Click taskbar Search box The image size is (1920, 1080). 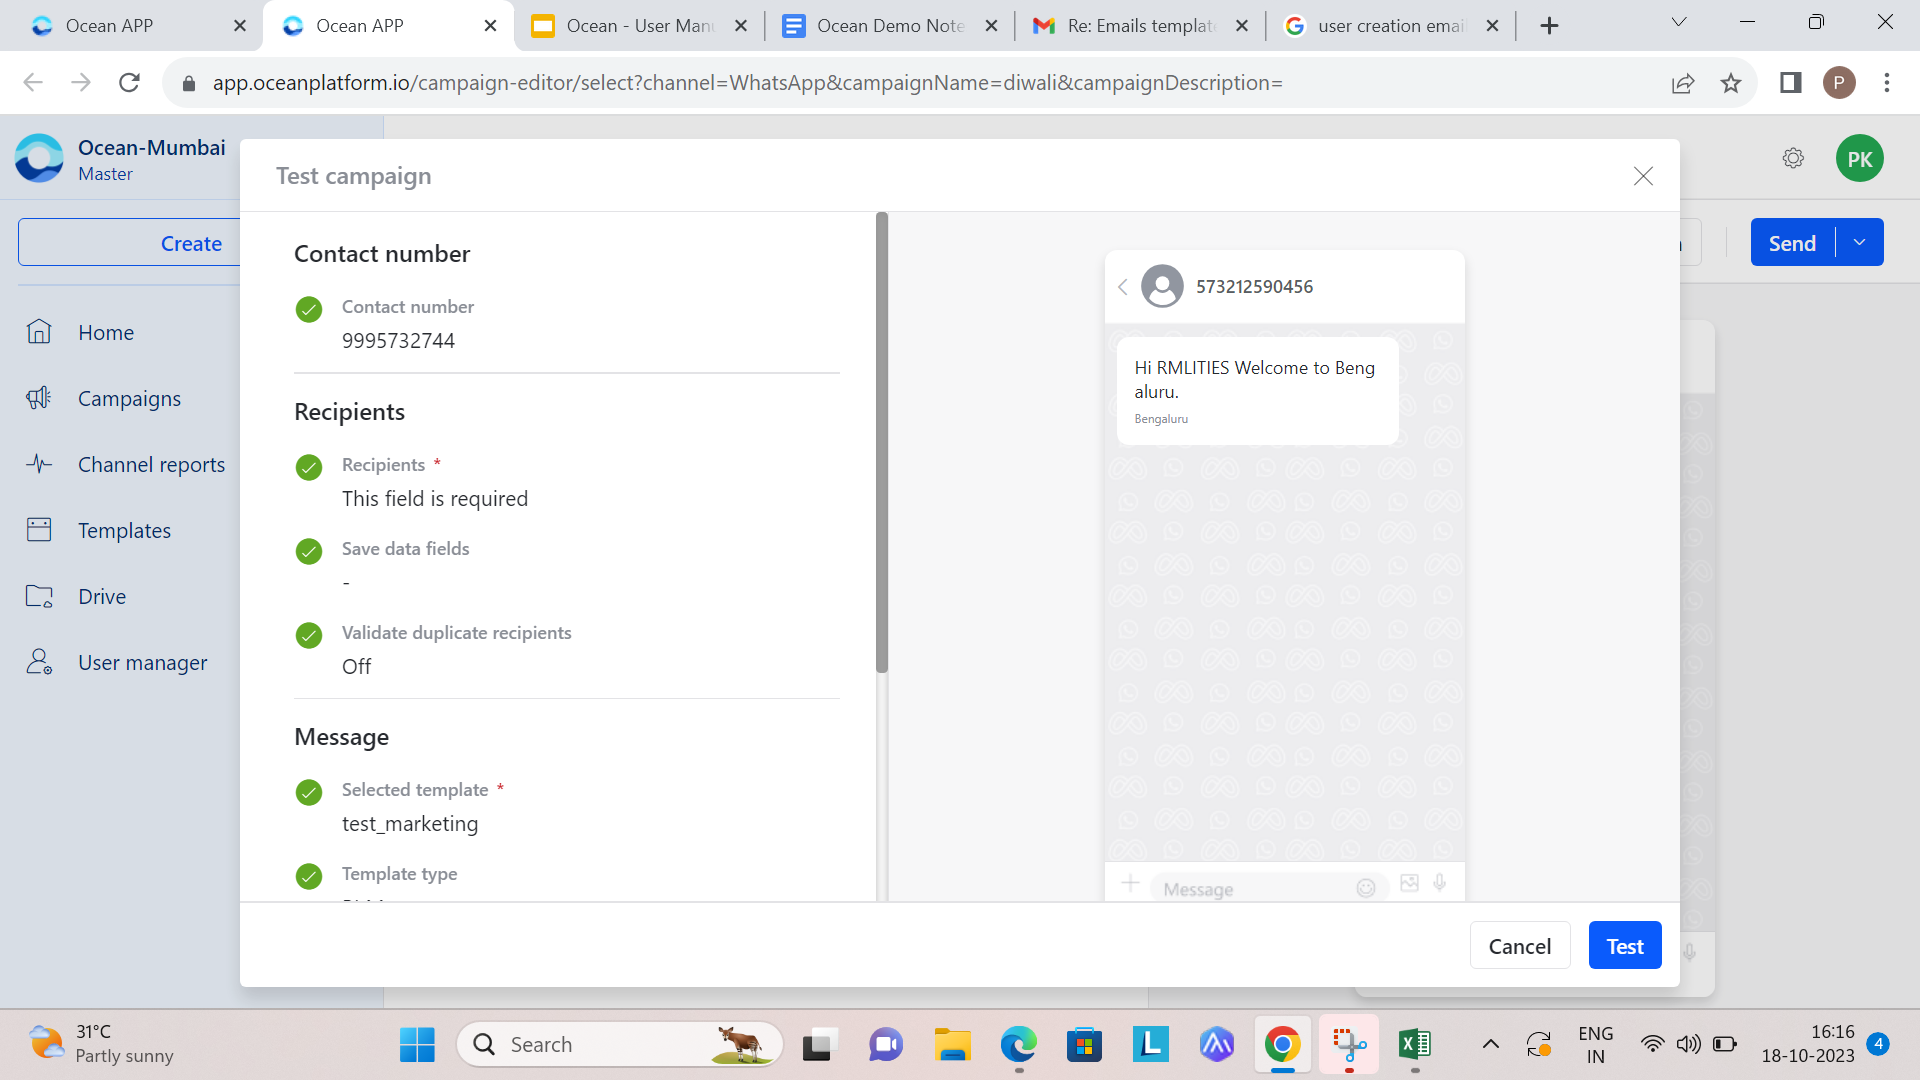(620, 1045)
